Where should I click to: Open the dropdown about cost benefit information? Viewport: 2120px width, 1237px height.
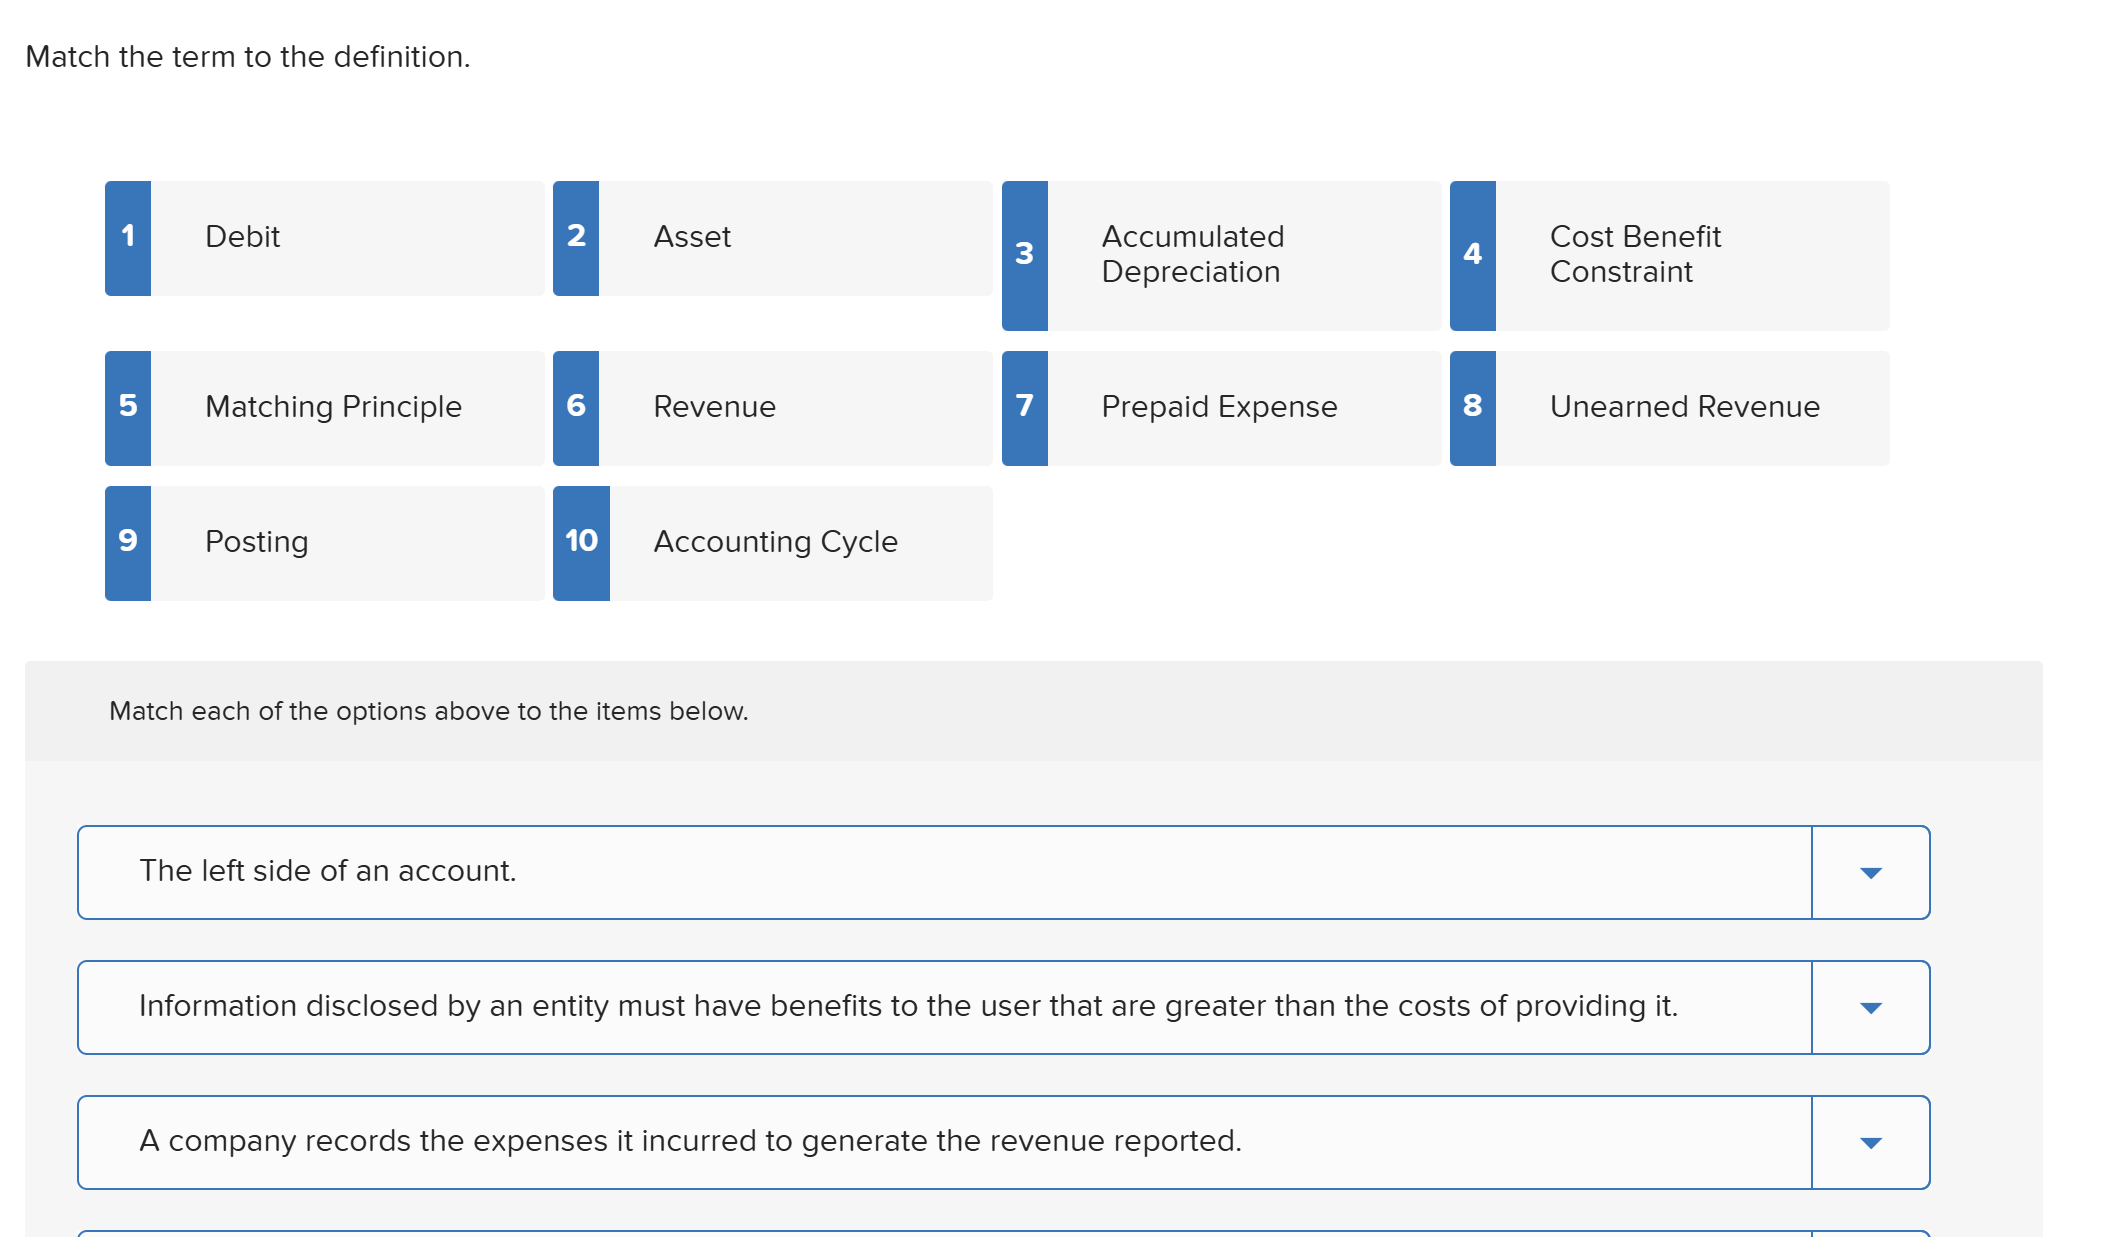tap(1871, 1008)
